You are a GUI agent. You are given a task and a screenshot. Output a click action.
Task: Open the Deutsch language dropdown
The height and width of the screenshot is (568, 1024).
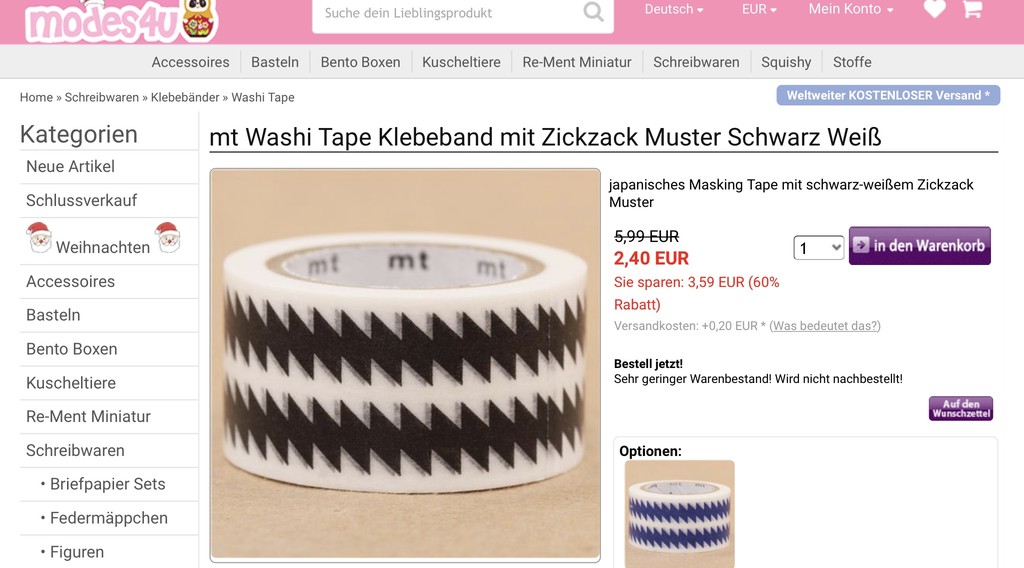tap(674, 10)
